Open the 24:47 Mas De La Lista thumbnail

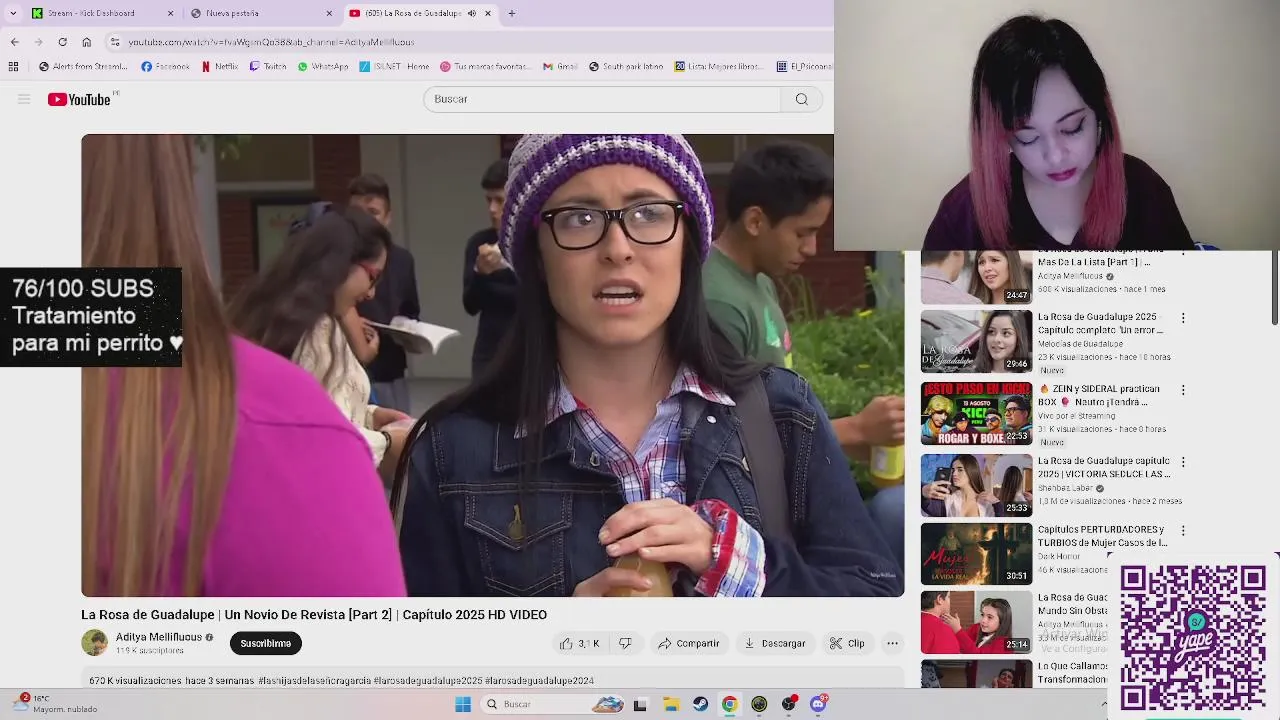(x=976, y=277)
